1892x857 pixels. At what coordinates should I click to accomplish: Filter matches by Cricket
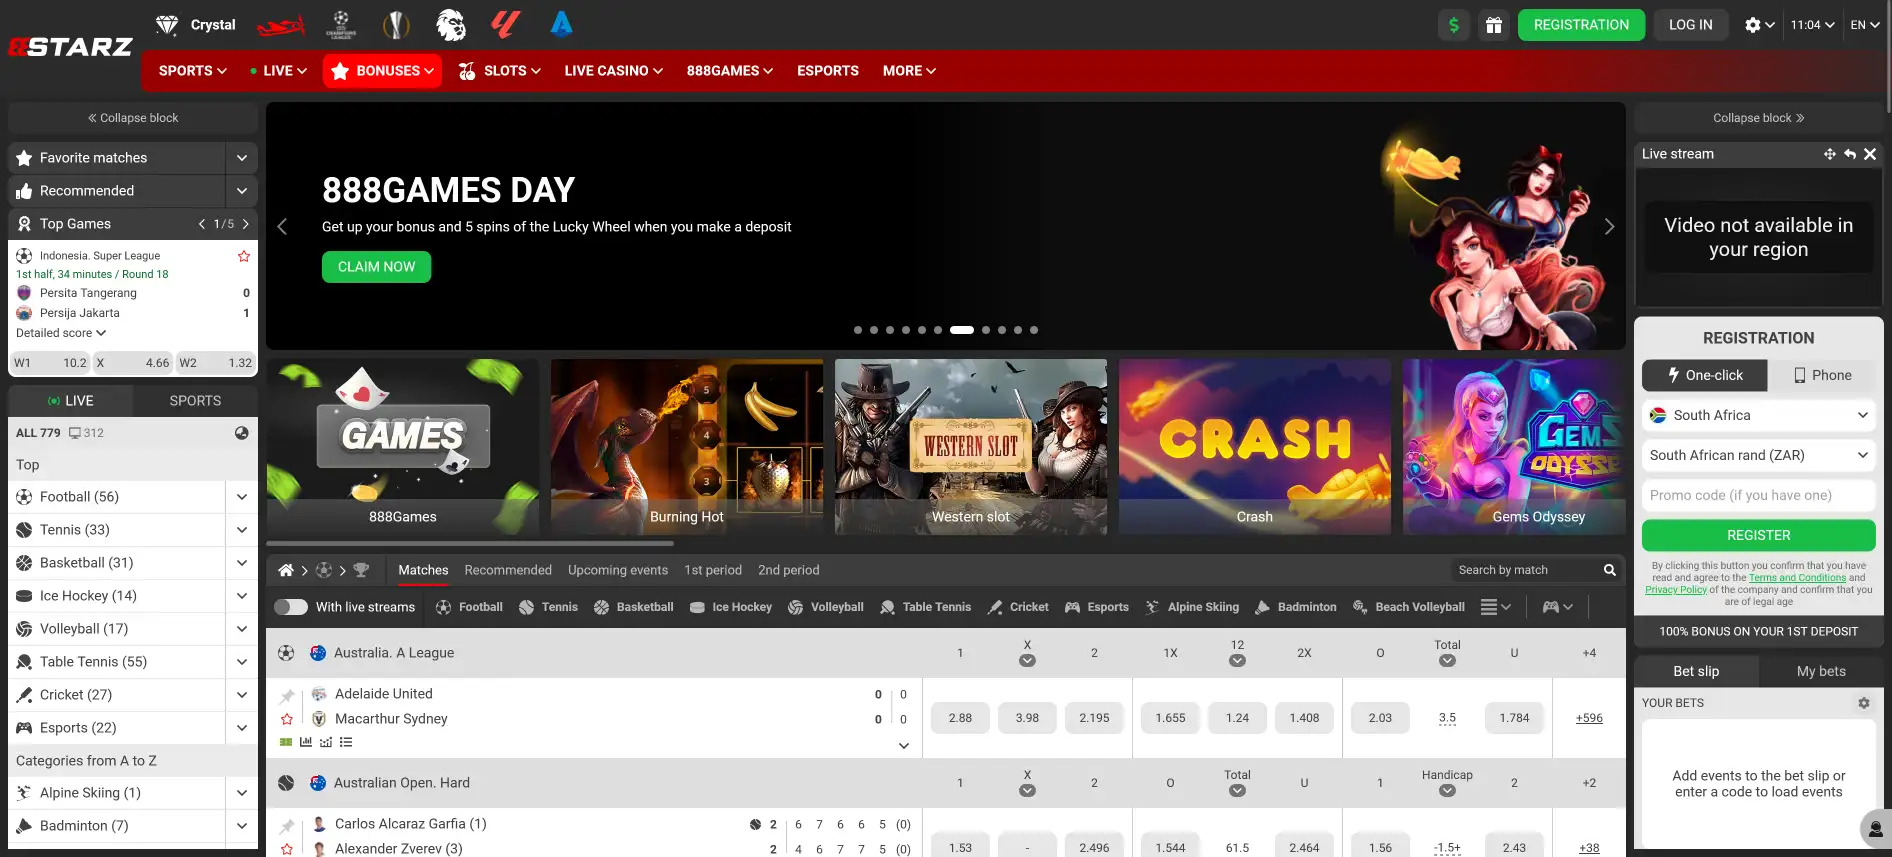[1018, 607]
